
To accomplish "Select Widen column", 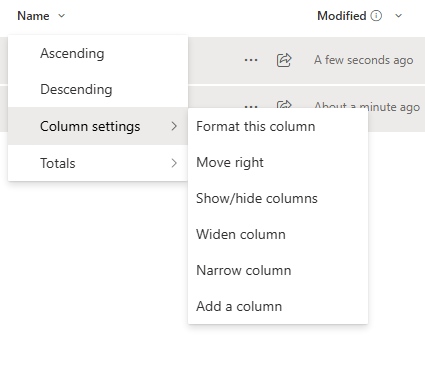I will pos(278,234).
